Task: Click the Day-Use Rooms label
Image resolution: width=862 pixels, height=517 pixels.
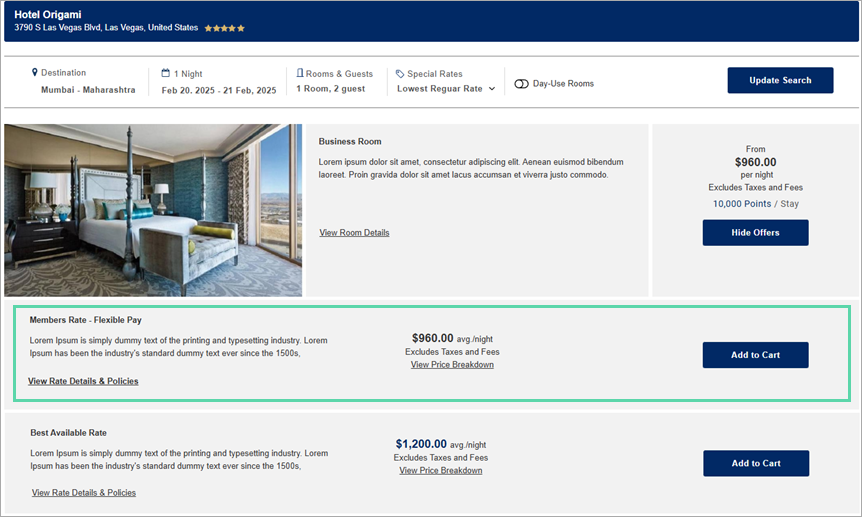Action: click(x=563, y=84)
